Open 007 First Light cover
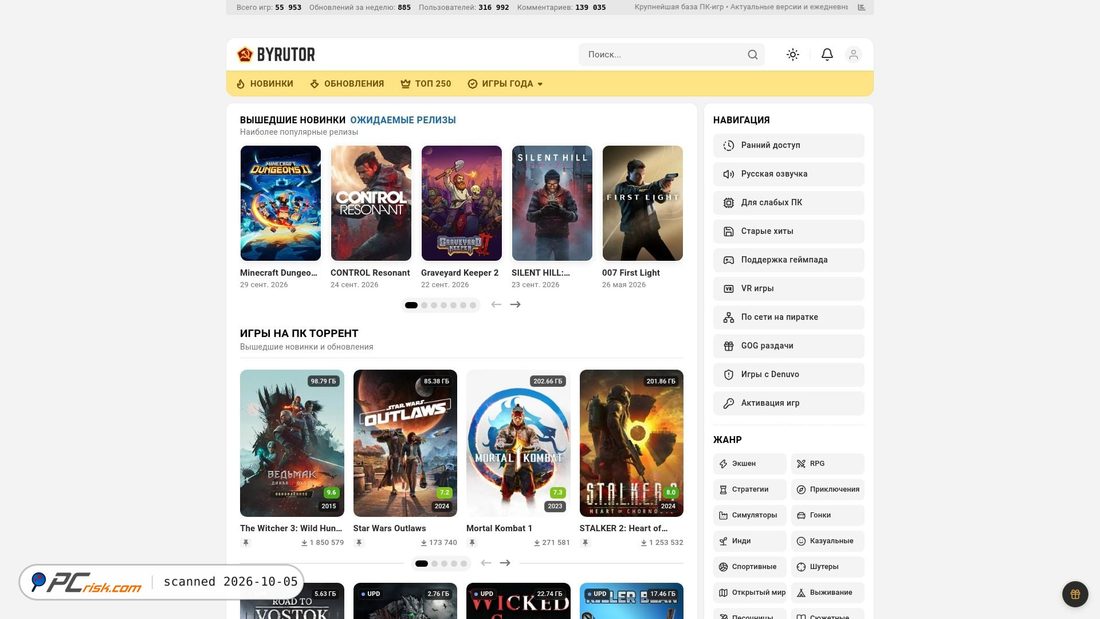Screen dimensions: 1100x619 coord(643,203)
